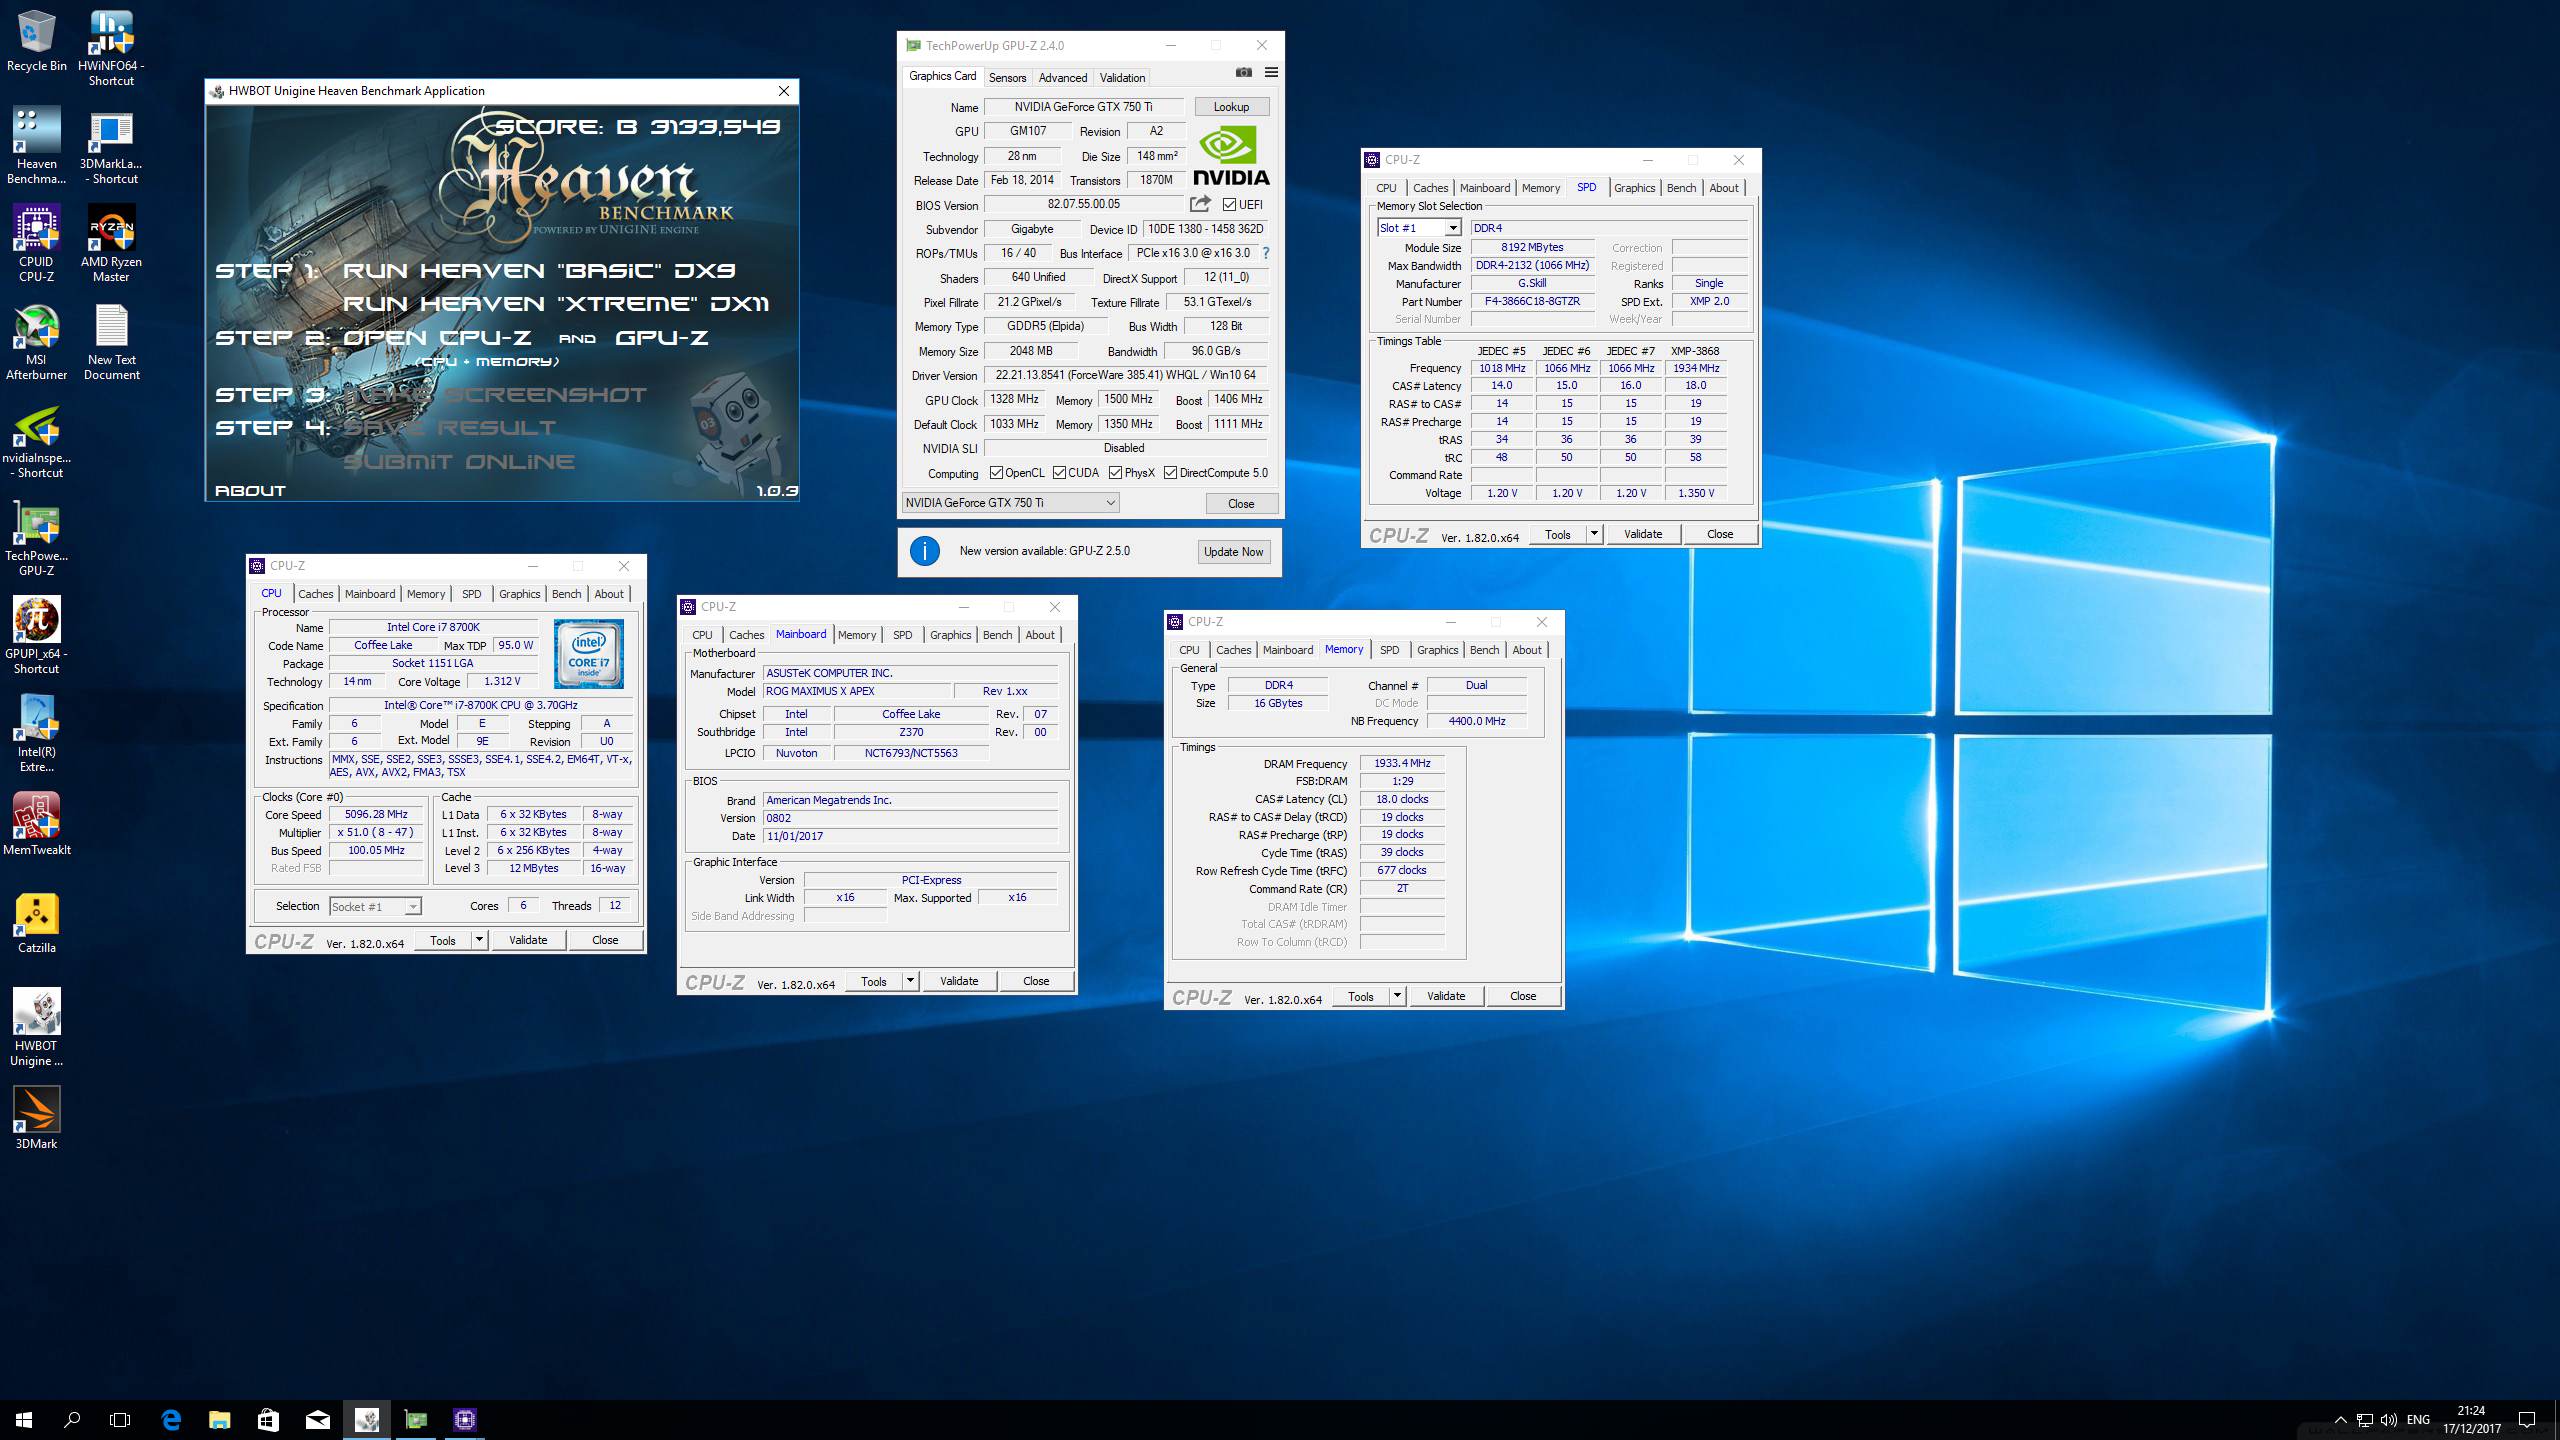2560x1440 pixels.
Task: Open Microsoft Edge from taskbar
Action: (x=171, y=1420)
